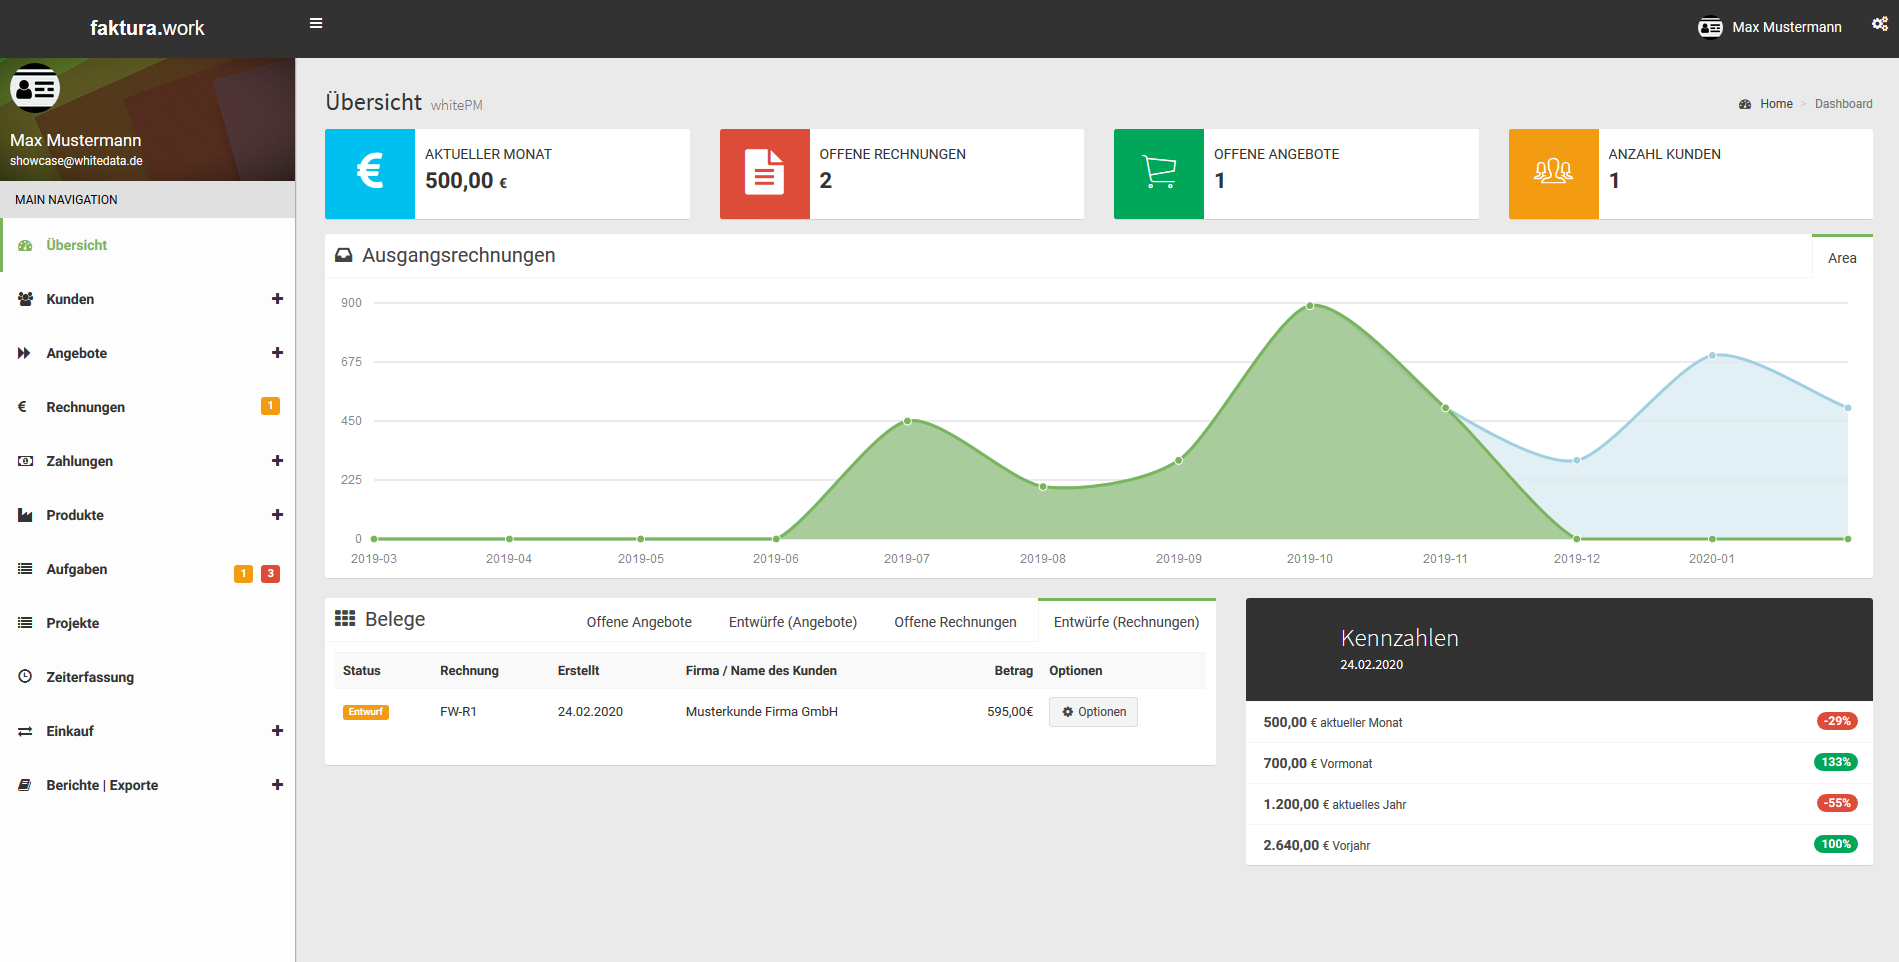1899x962 pixels.
Task: Click the Belege grid icon
Action: point(345,618)
